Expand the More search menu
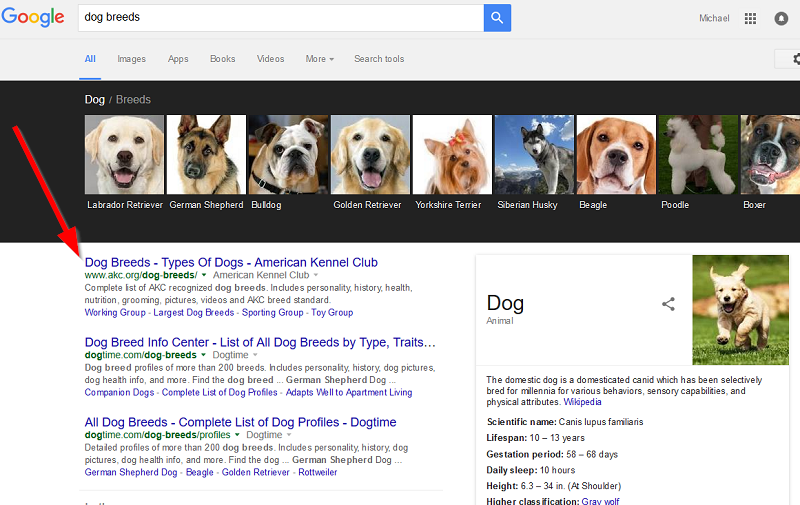Viewport: 800px width, 505px height. pyautogui.click(x=319, y=59)
